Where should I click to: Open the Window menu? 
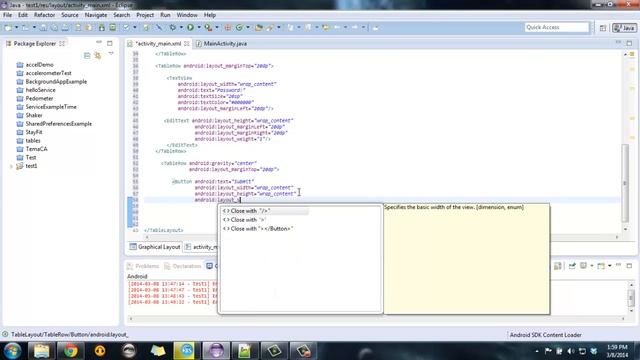tap(187, 15)
